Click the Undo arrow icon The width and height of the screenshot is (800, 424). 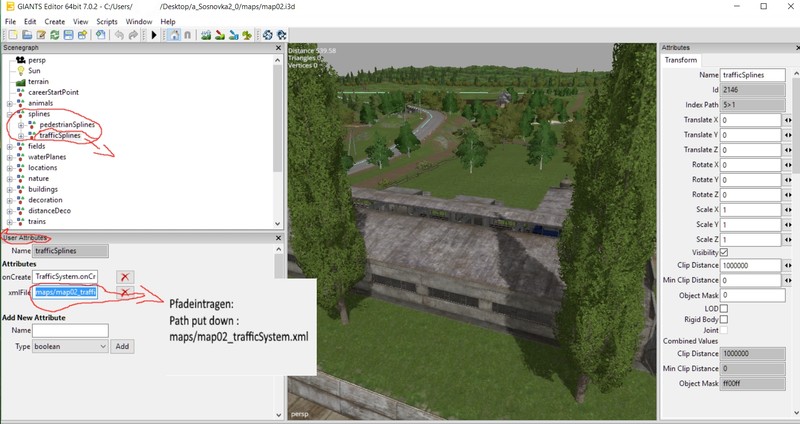[x=119, y=35]
